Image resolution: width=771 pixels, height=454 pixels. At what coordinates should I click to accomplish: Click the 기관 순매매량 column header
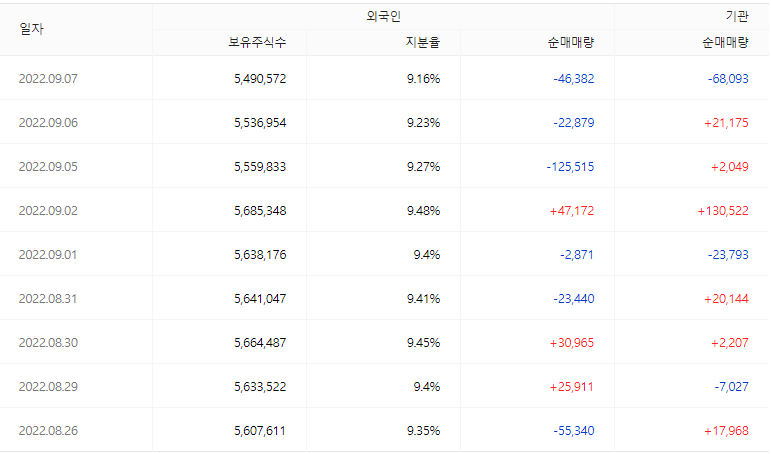(x=725, y=42)
